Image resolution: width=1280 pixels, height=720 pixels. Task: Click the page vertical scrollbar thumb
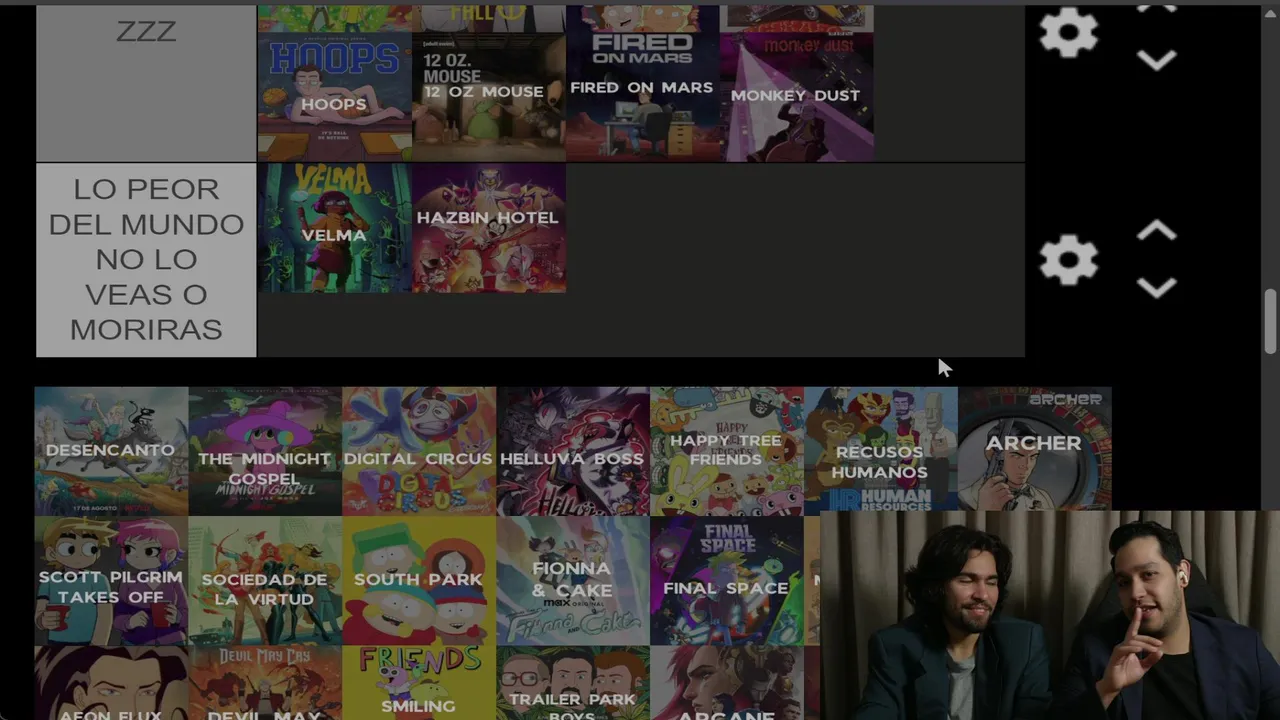1270,321
